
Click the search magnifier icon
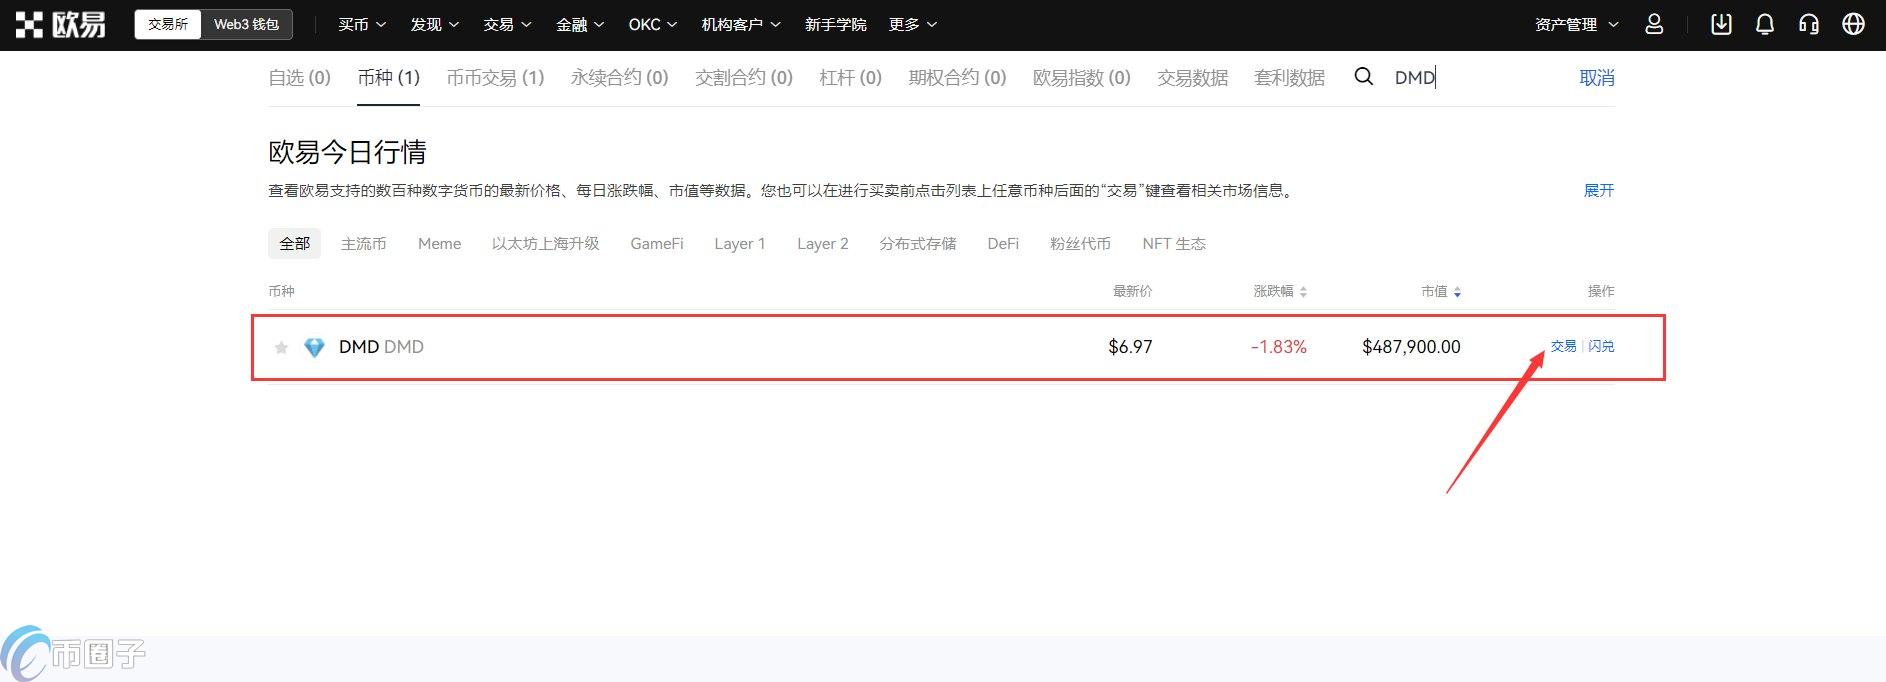pyautogui.click(x=1363, y=76)
